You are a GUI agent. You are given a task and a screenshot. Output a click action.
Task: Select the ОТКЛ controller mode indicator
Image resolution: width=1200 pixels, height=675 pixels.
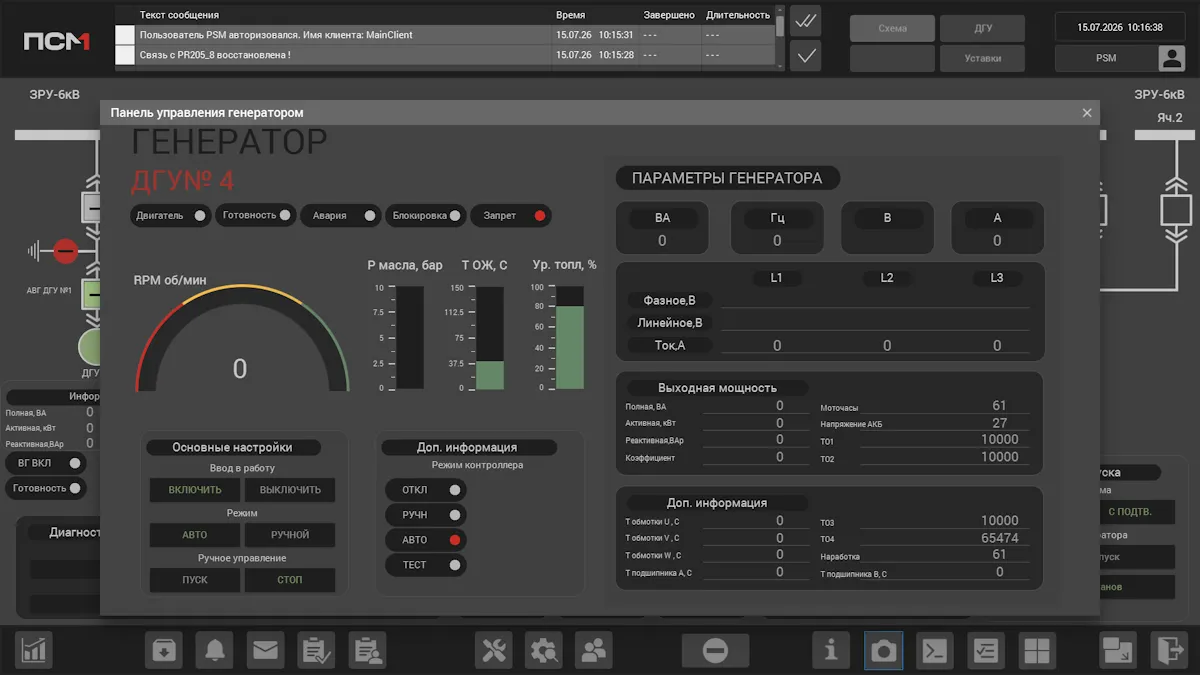(426, 490)
